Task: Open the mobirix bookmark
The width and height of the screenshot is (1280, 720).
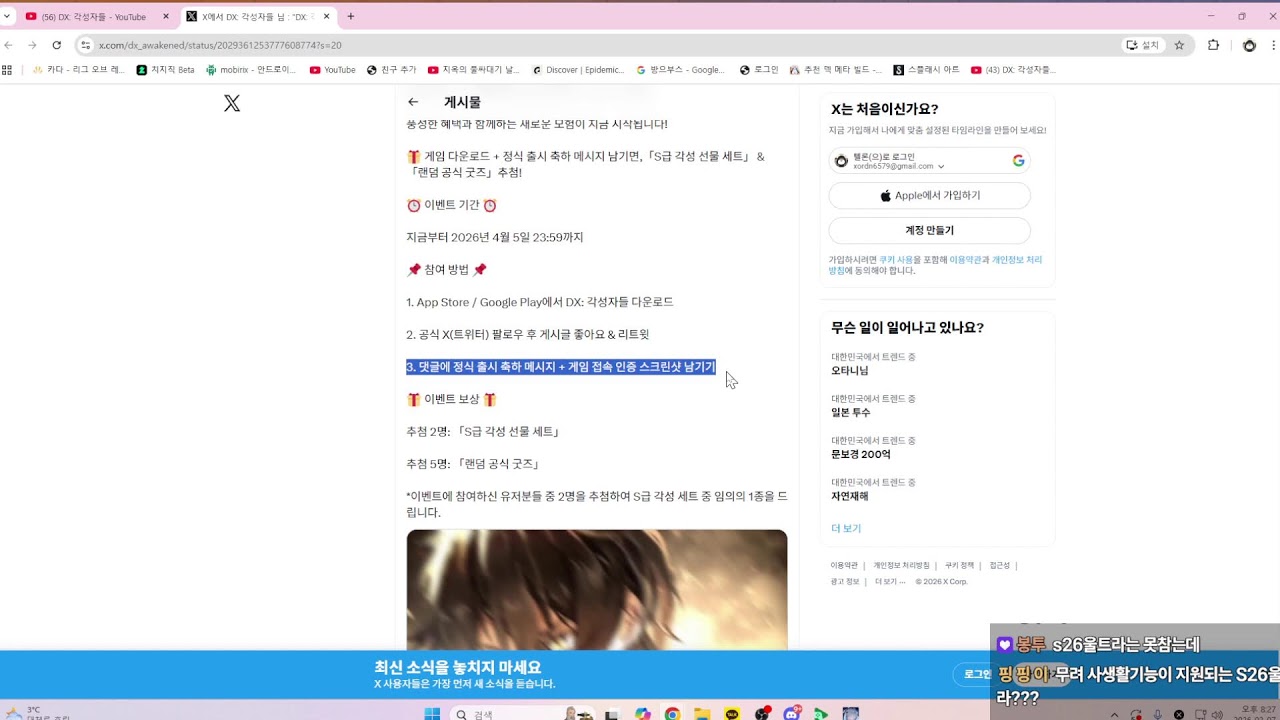Action: (x=251, y=70)
